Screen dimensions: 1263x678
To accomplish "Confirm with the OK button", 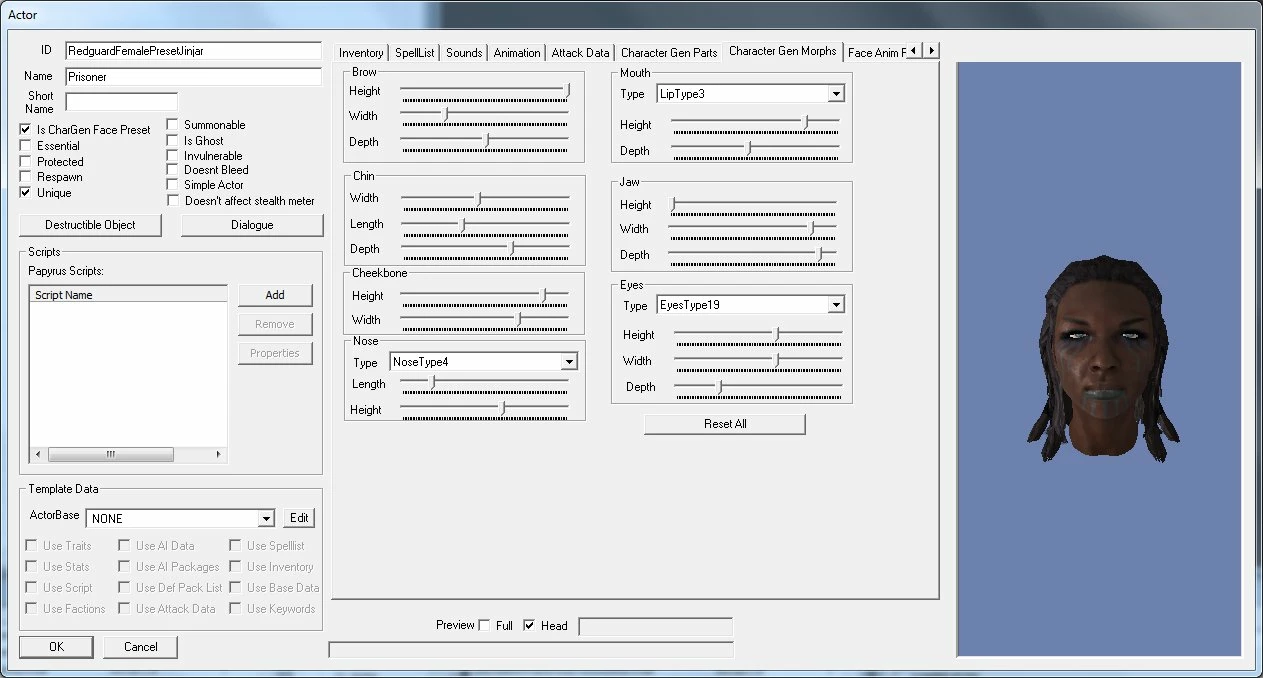I will pyautogui.click(x=56, y=647).
